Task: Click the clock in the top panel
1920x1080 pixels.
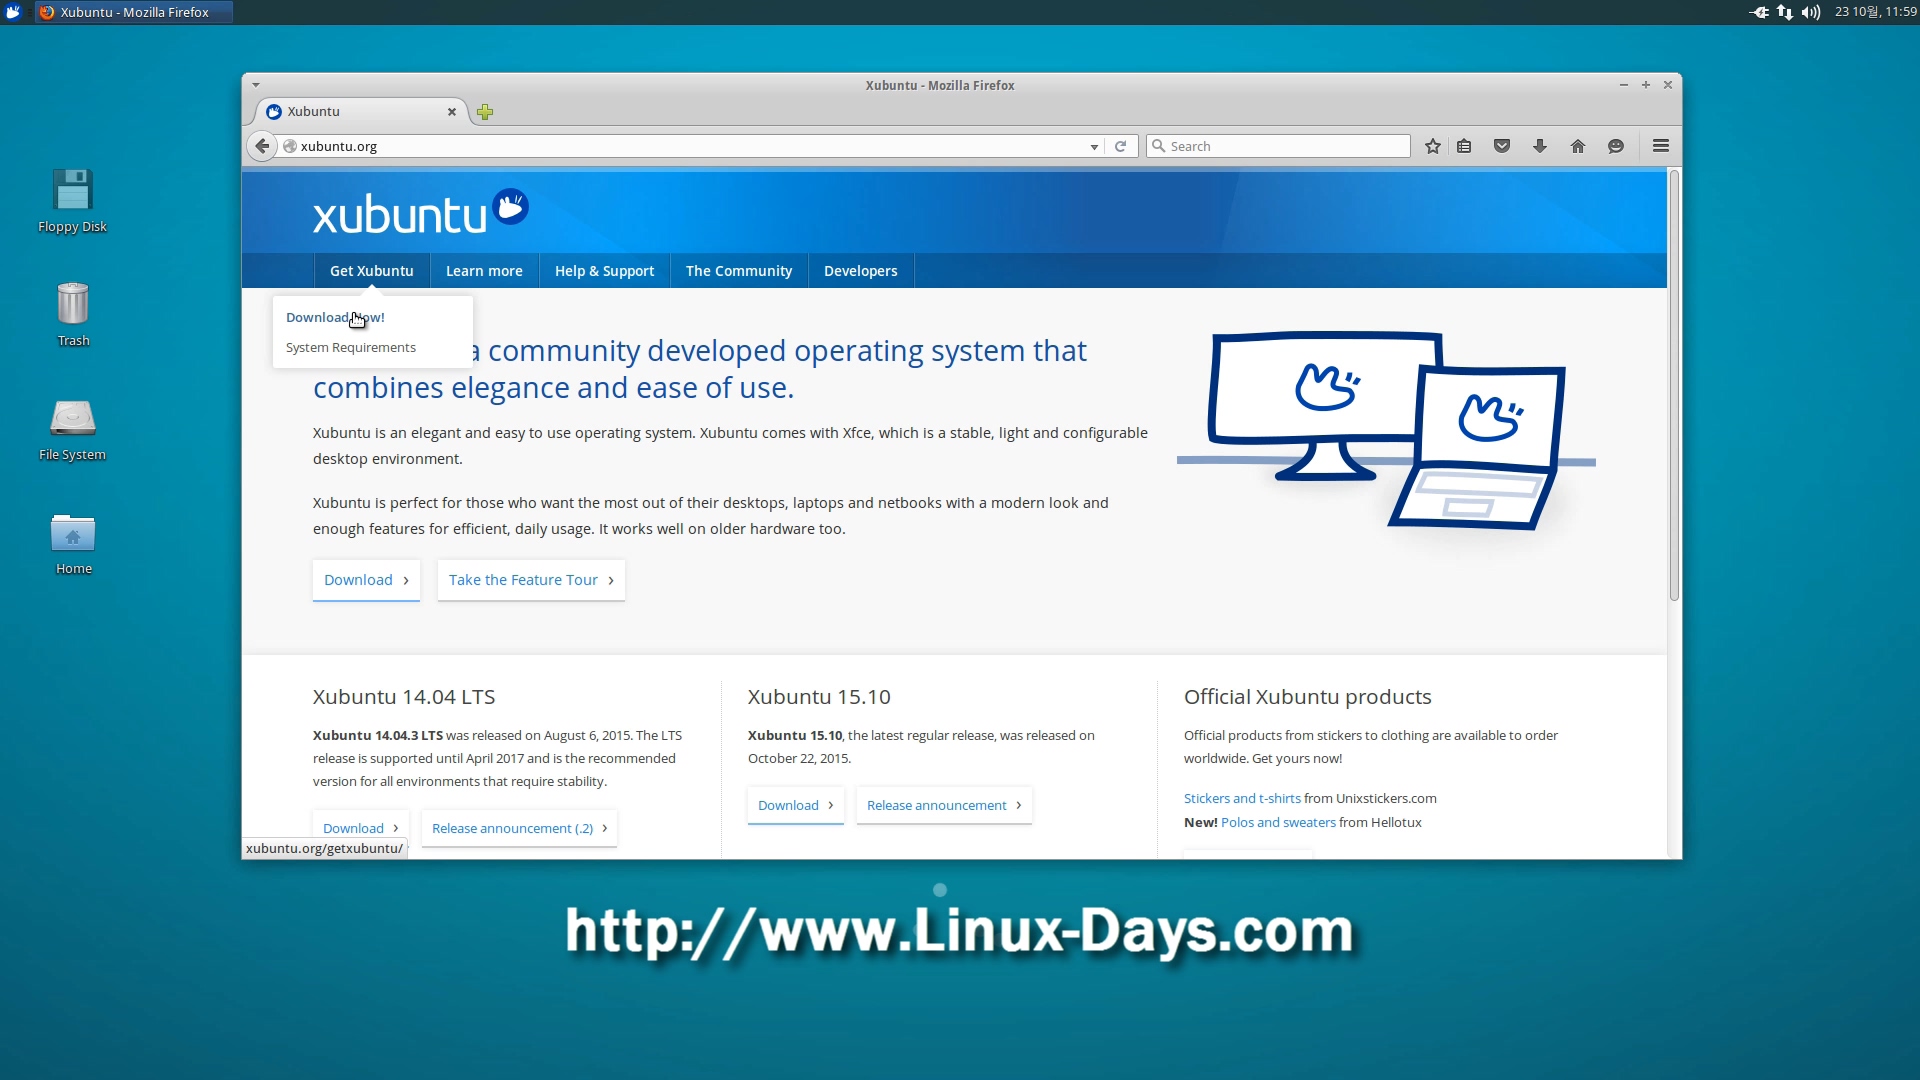Action: coord(1875,12)
